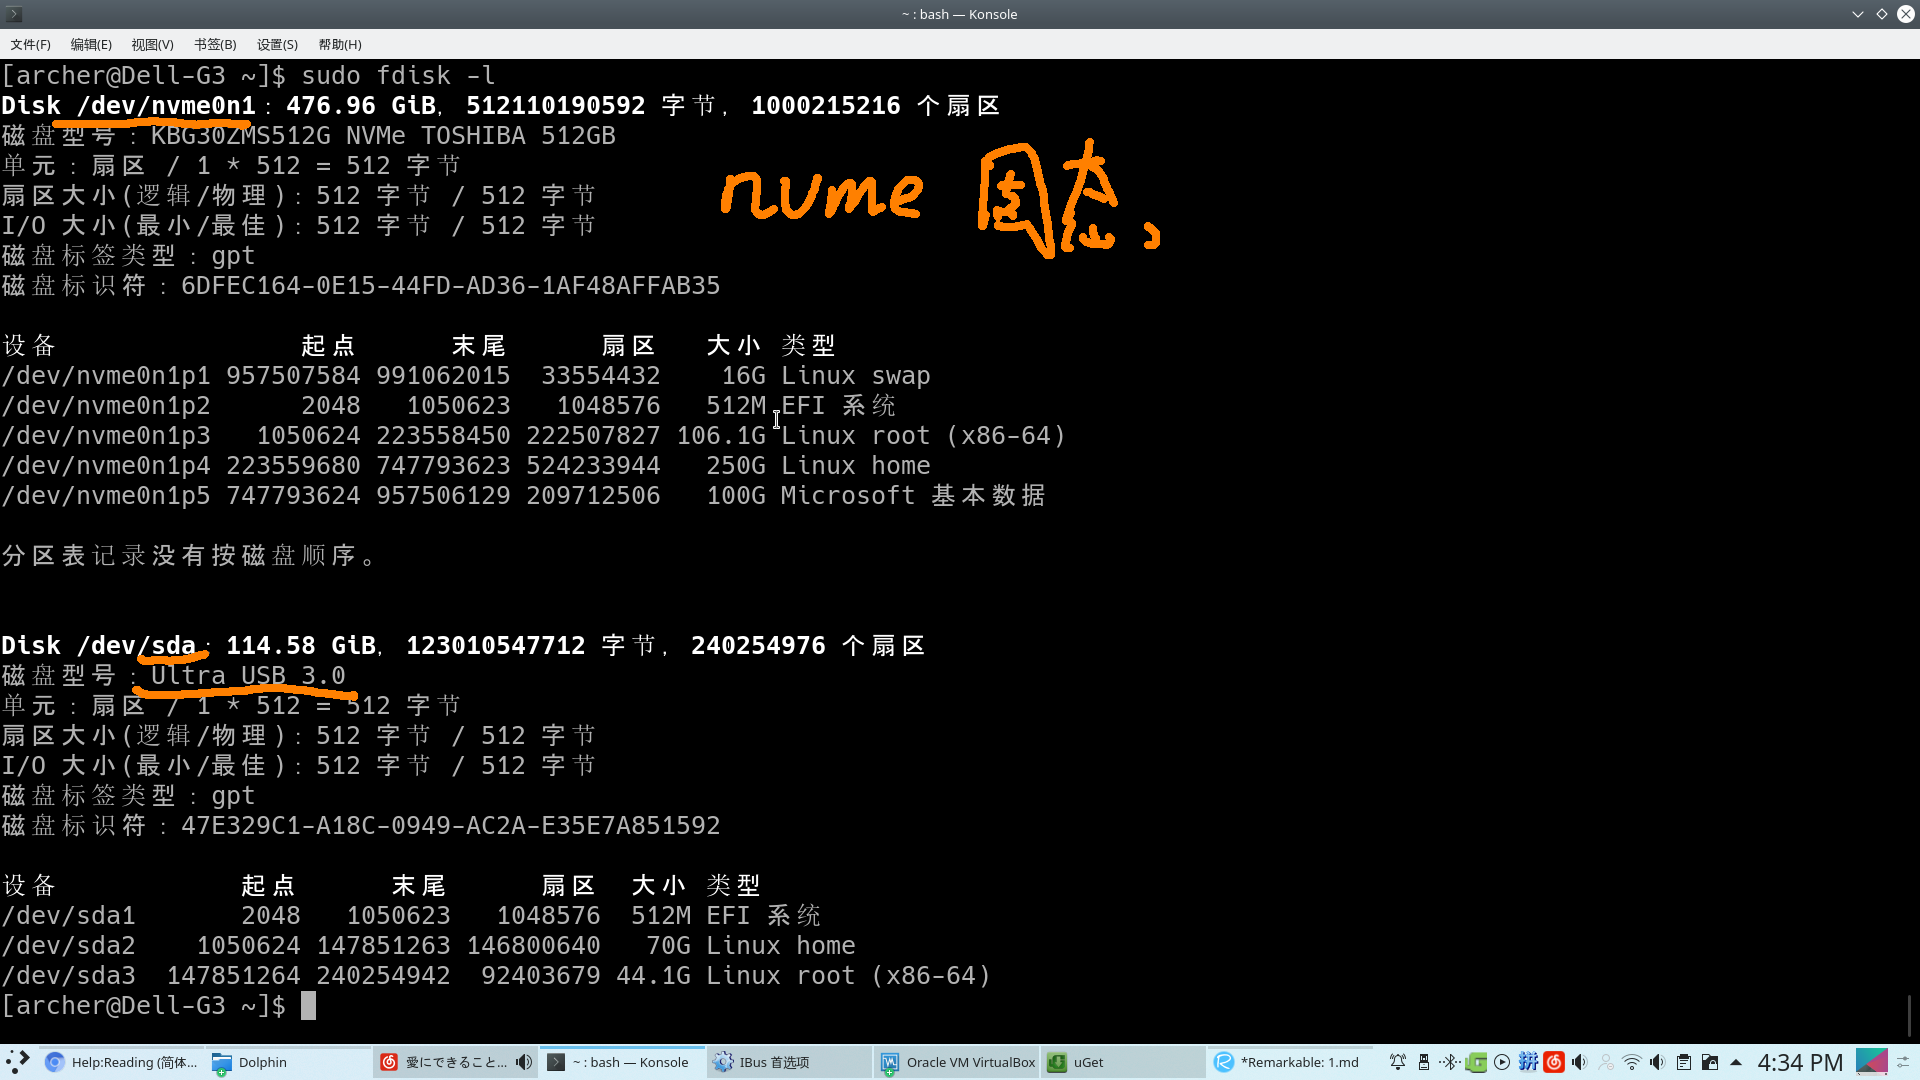Viewport: 1920px width, 1080px height.
Task: Click the text 47E329C1-A18C-0949-AC2A-E35E7A851592
Action: point(450,826)
